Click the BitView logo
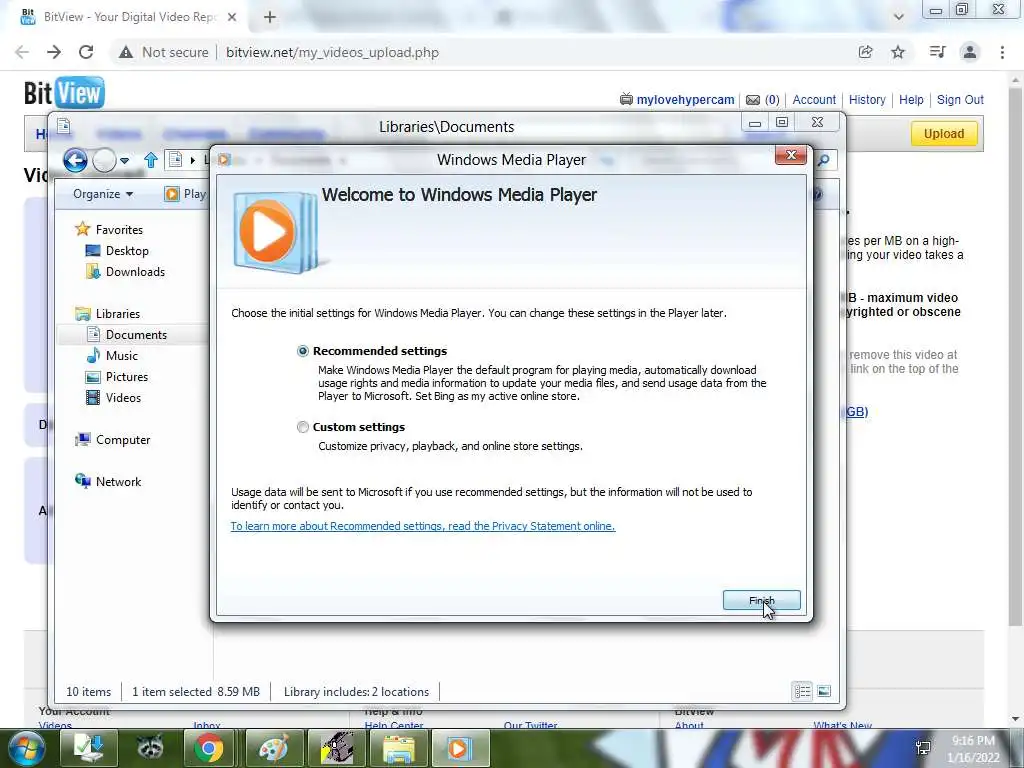 coord(64,93)
